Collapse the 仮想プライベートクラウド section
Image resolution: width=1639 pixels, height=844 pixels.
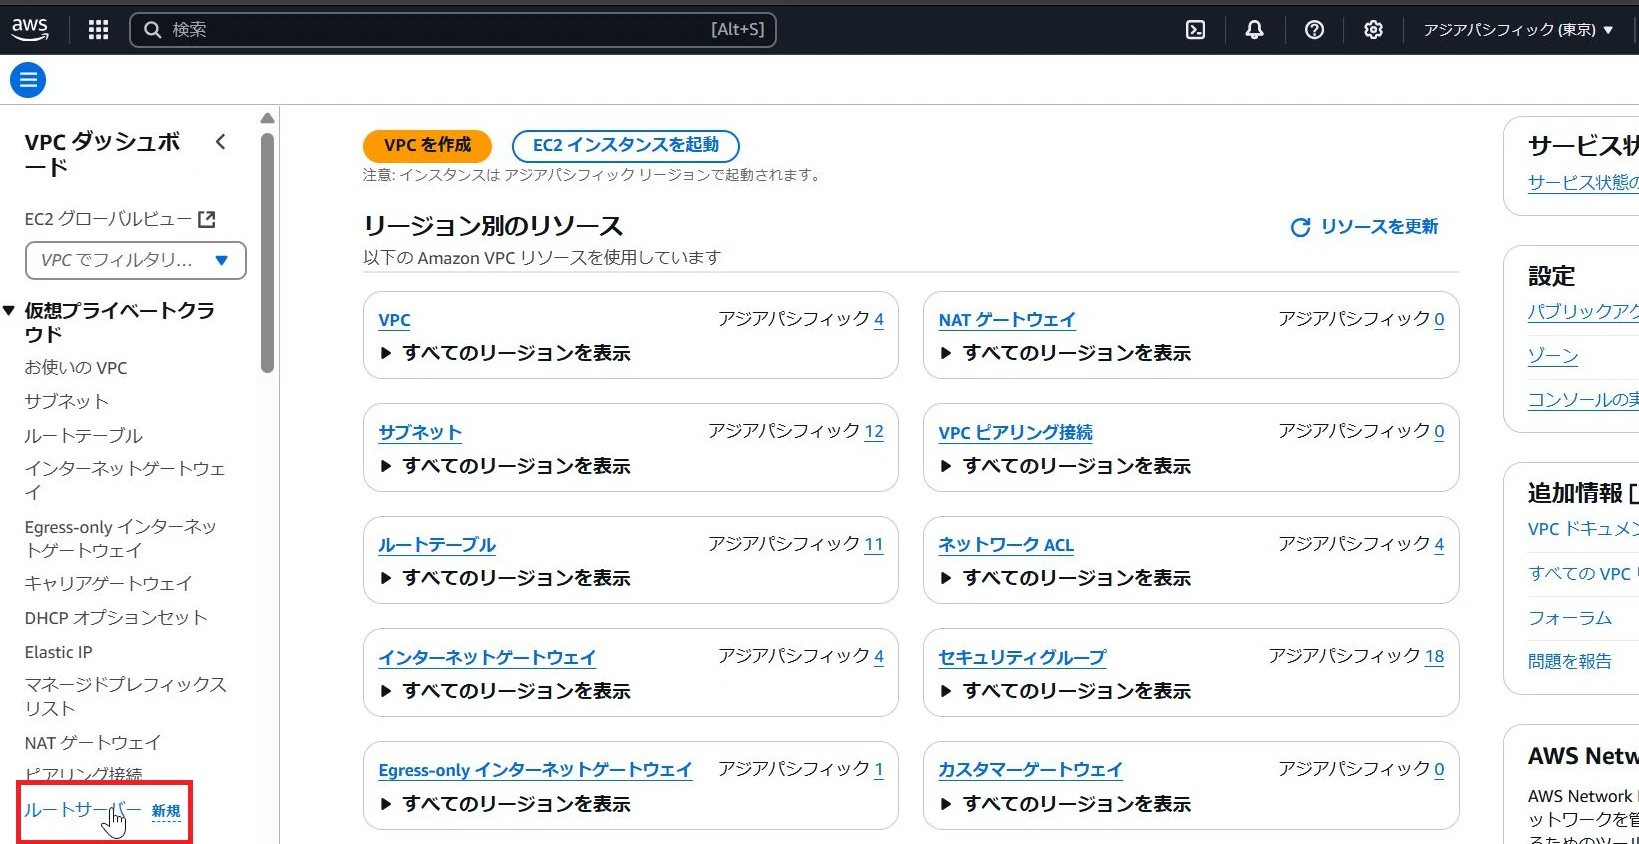point(9,311)
